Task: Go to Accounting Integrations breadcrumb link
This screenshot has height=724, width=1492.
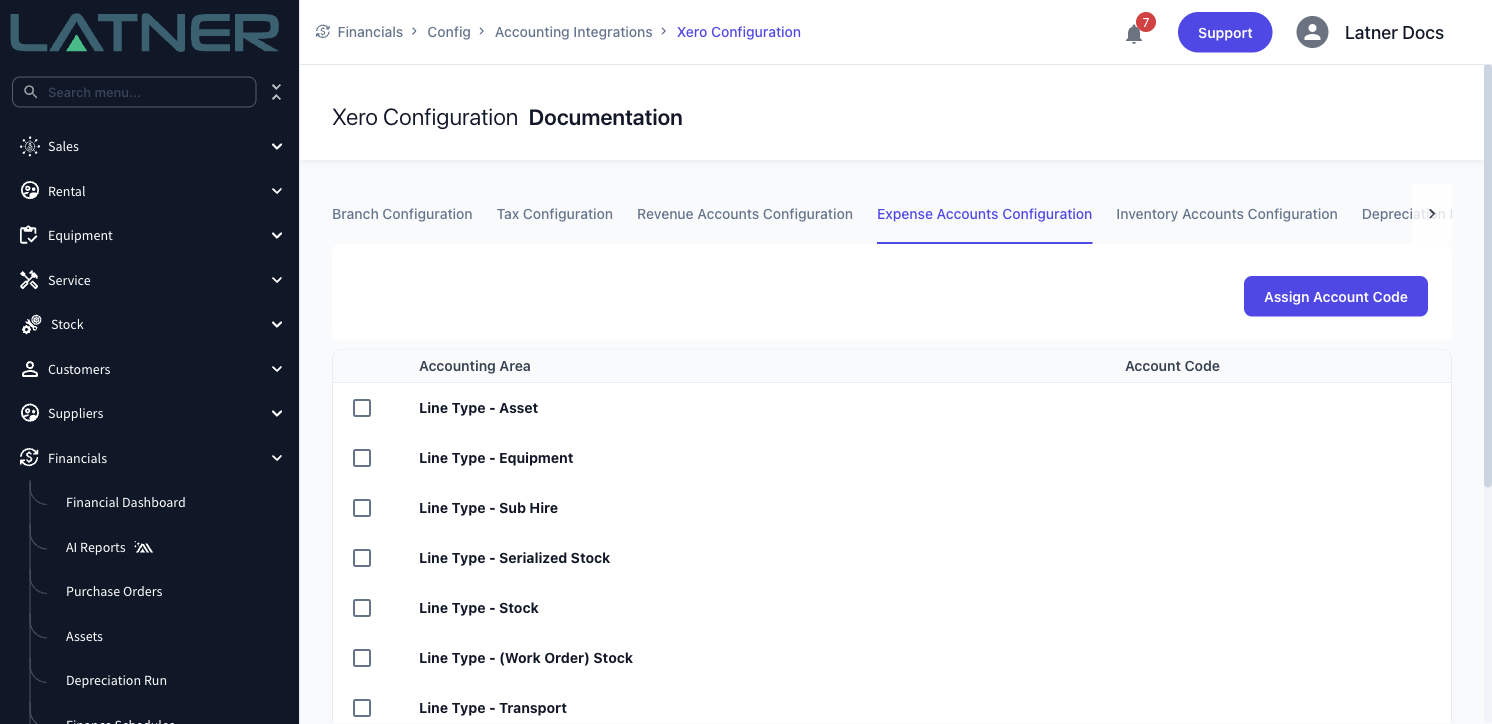Action: pos(574,32)
